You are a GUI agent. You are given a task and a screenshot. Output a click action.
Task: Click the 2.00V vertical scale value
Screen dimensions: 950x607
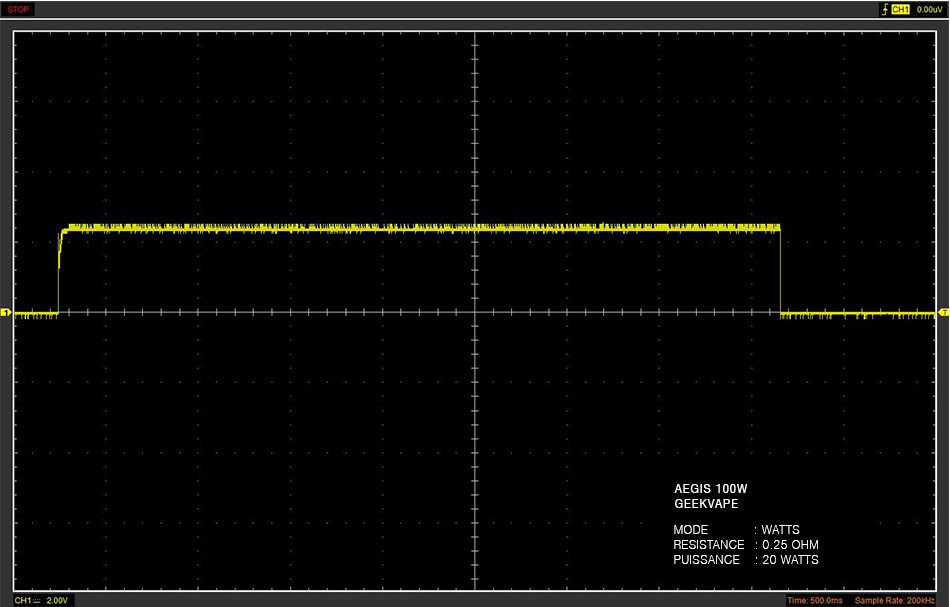tap(57, 600)
